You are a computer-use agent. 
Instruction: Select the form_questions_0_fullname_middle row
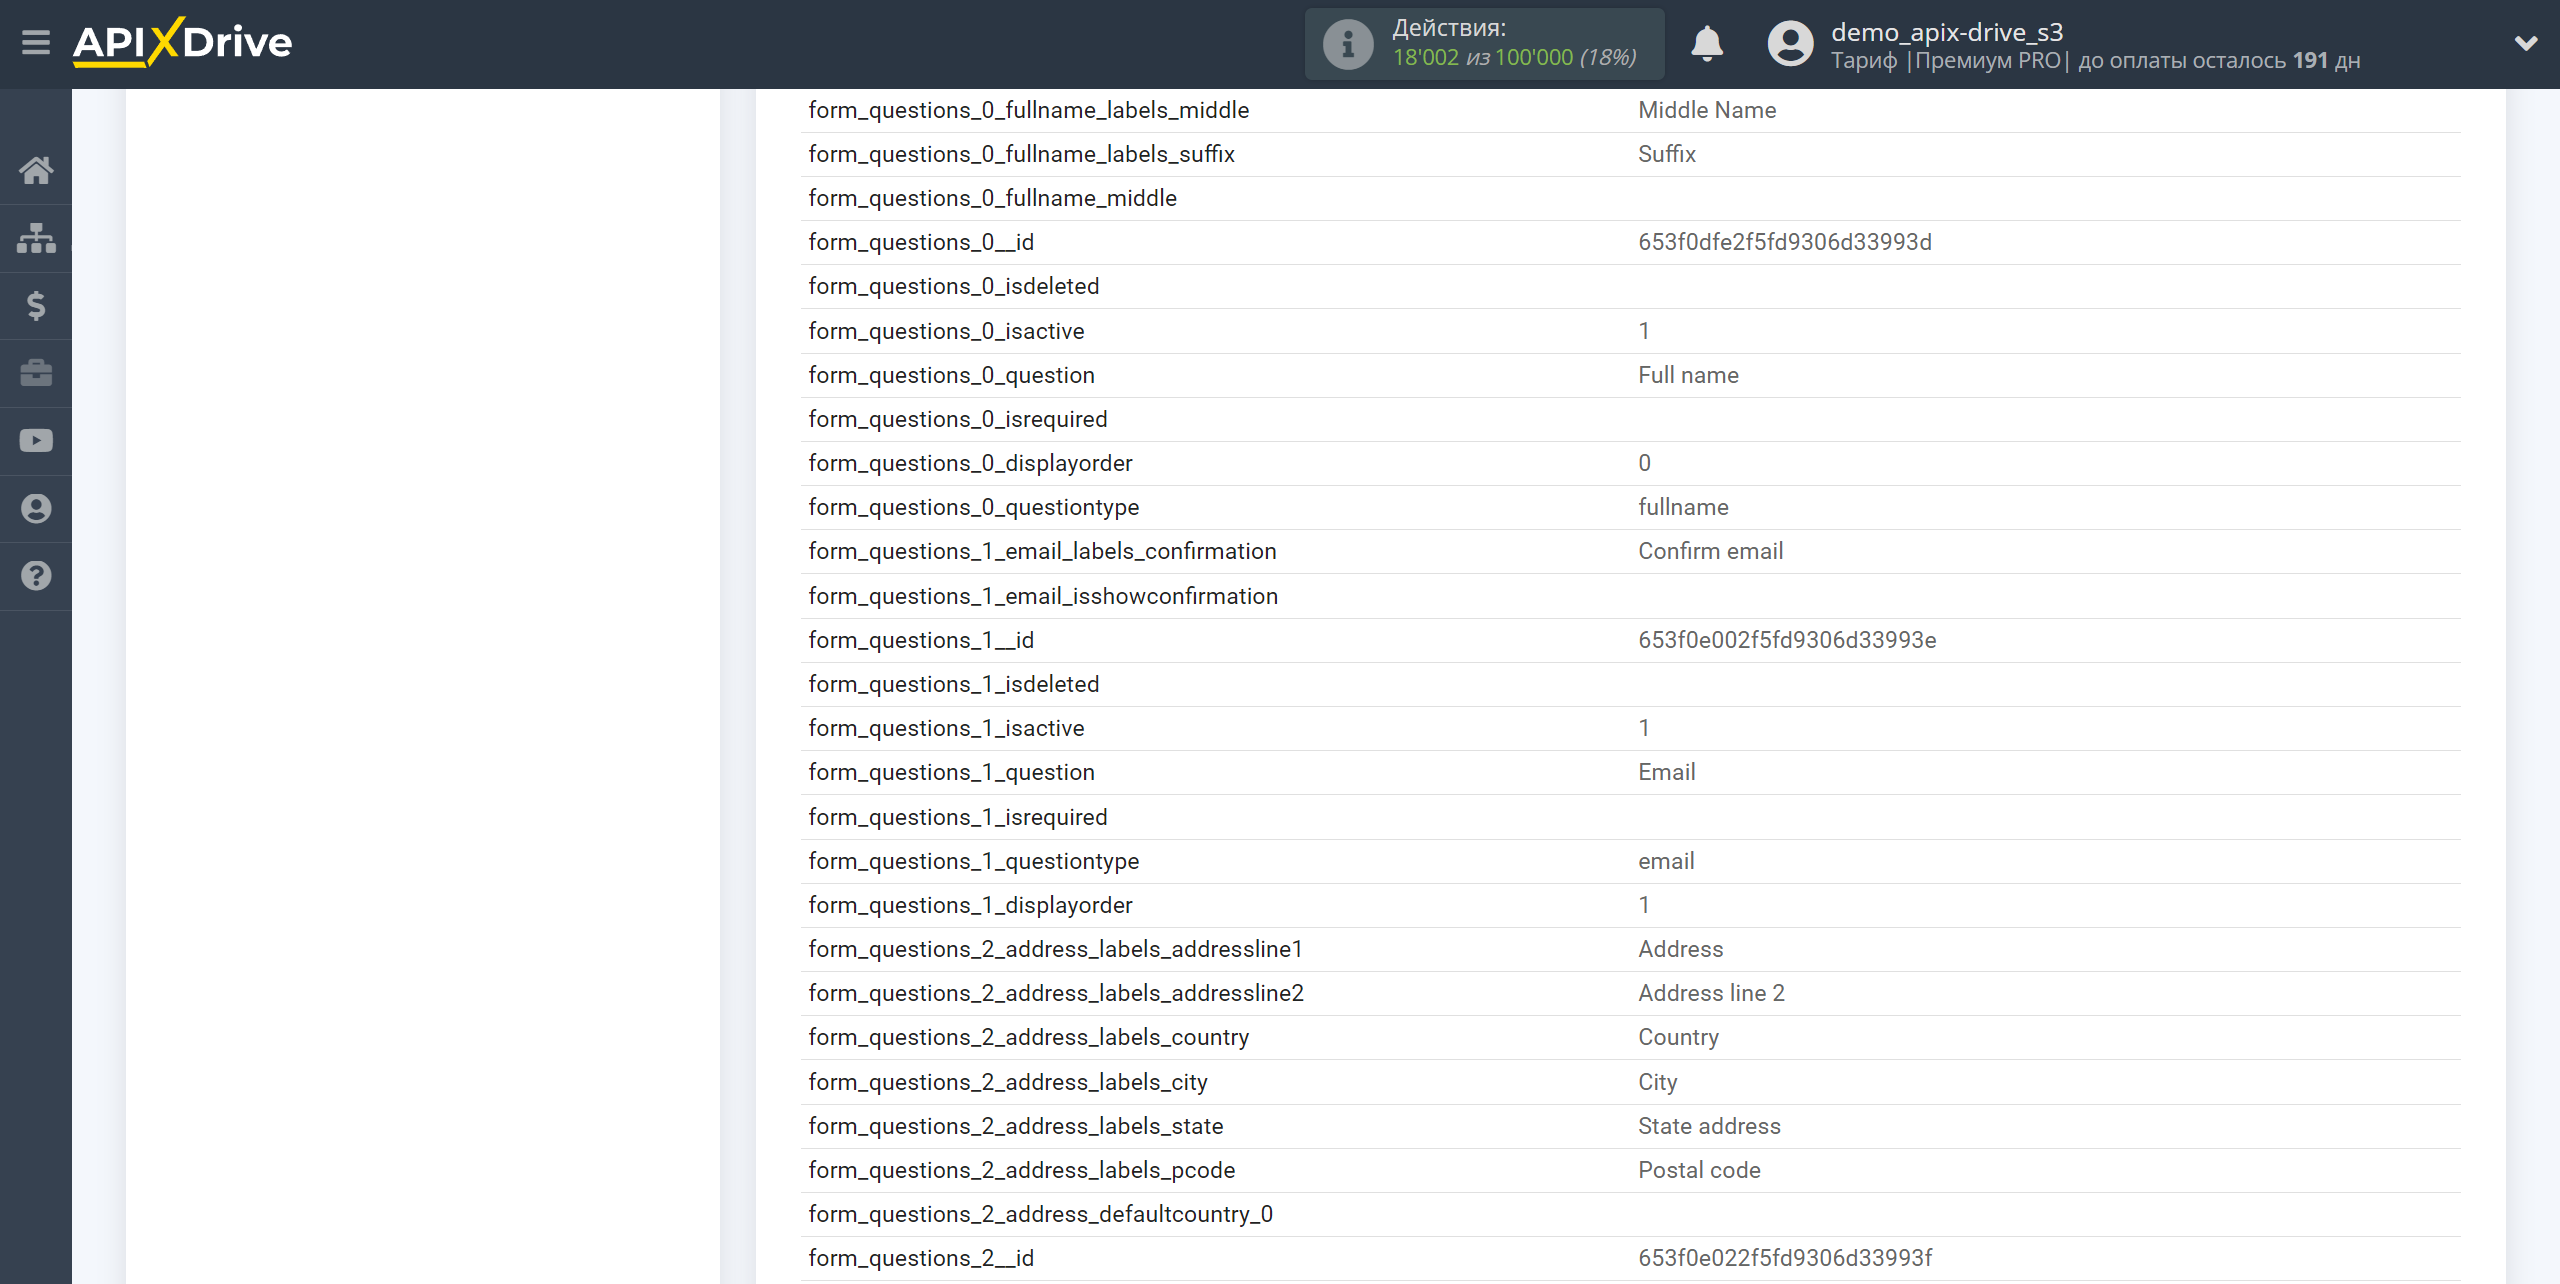[x=1630, y=198]
